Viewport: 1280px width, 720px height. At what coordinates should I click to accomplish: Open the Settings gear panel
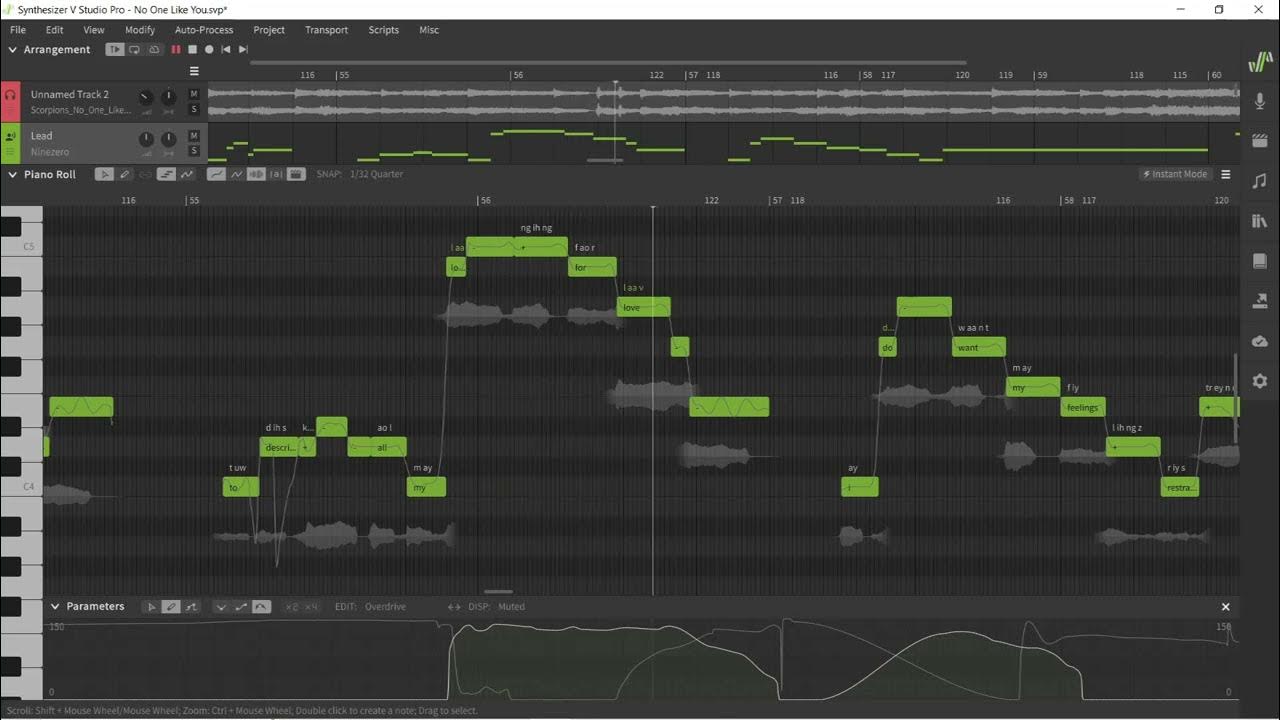tap(1260, 381)
